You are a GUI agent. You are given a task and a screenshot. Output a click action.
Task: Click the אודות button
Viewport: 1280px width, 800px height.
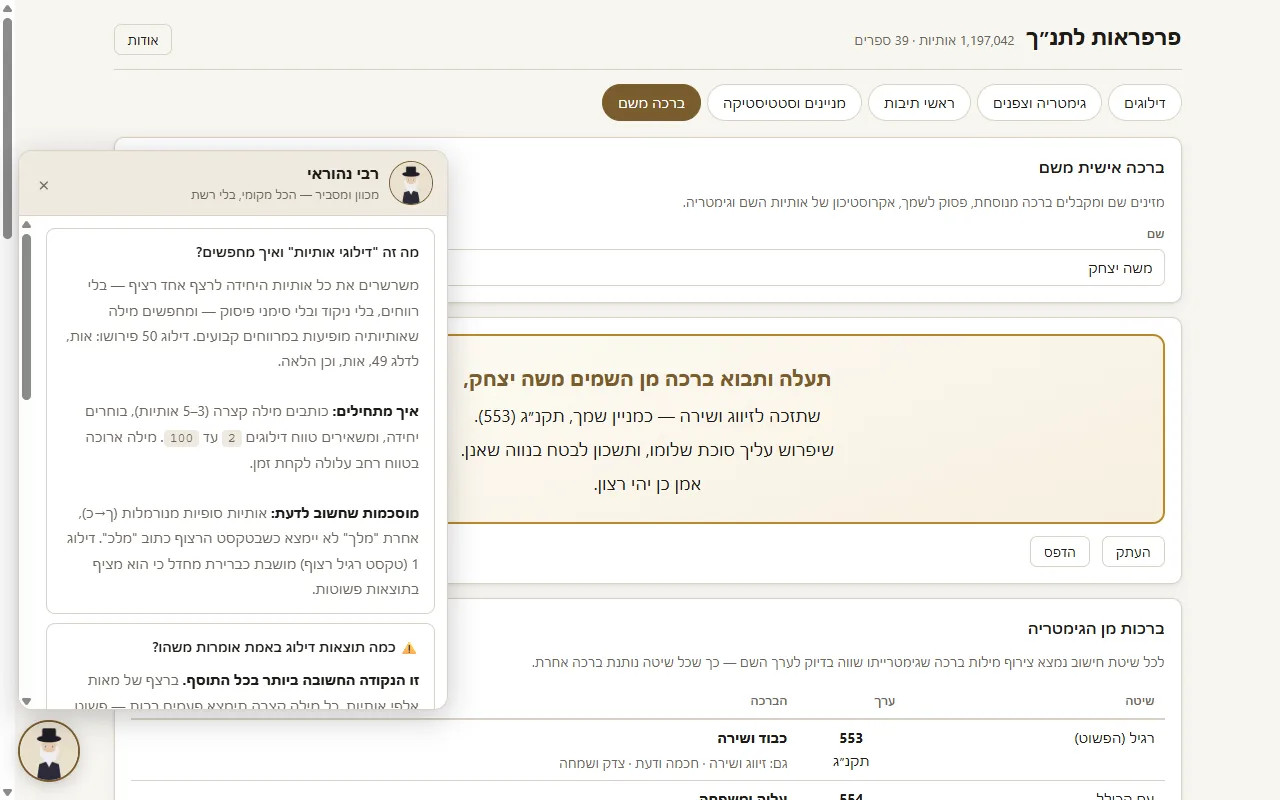coord(143,40)
